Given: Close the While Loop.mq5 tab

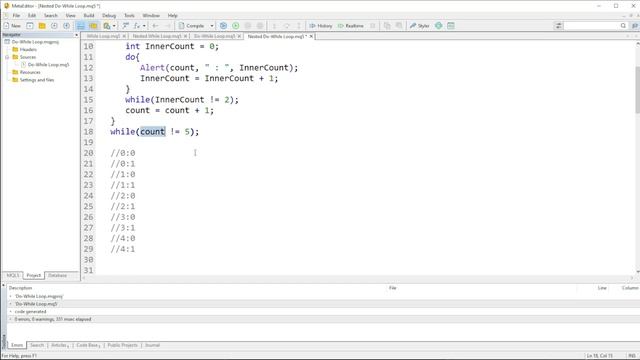Looking at the screenshot, I should pos(124,36).
